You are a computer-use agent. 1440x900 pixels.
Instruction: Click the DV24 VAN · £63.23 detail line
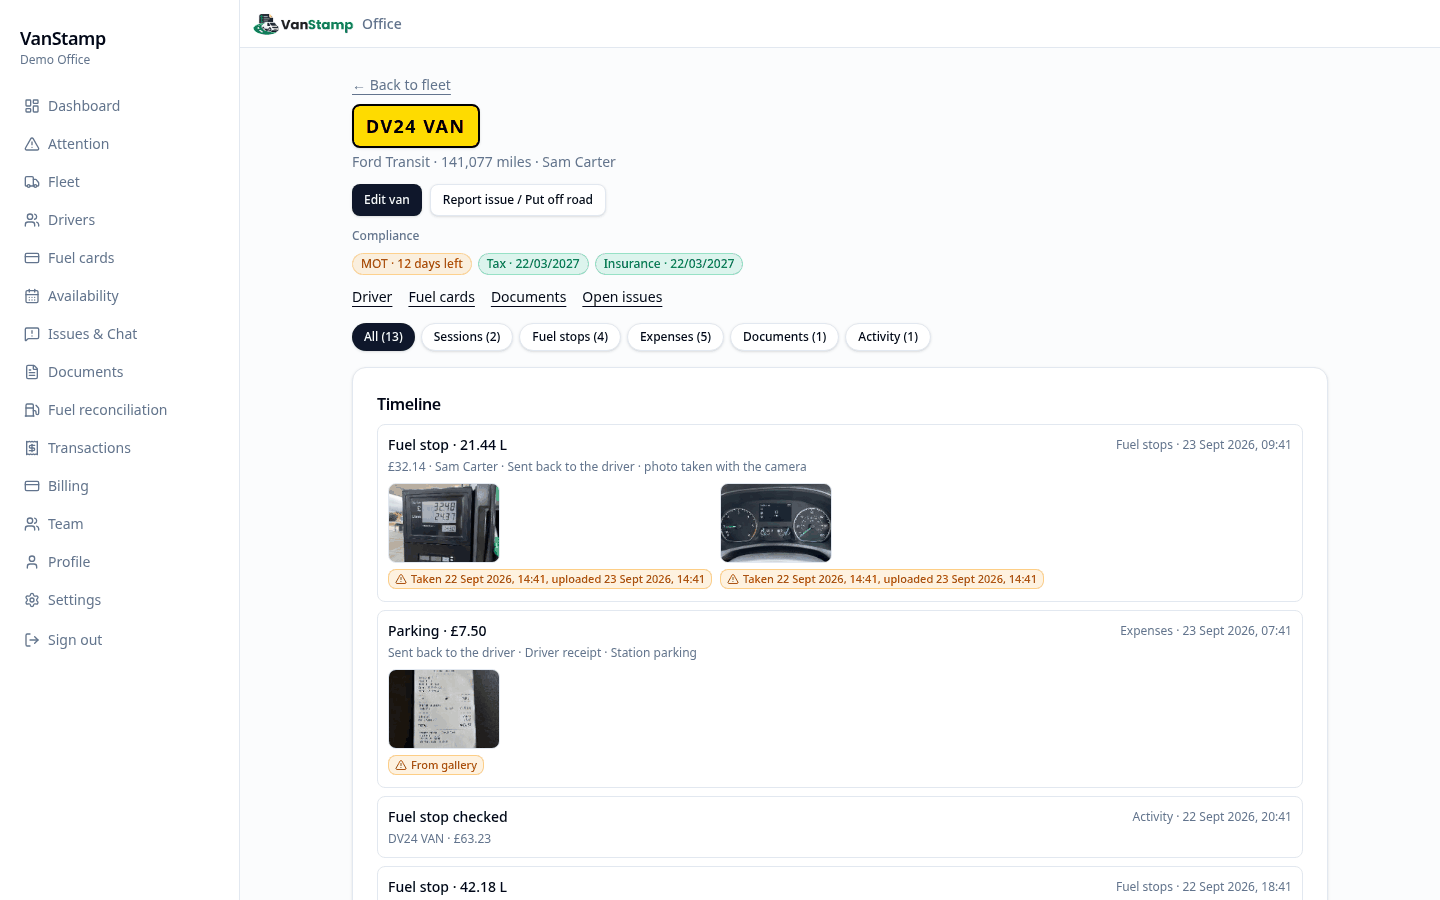[440, 839]
